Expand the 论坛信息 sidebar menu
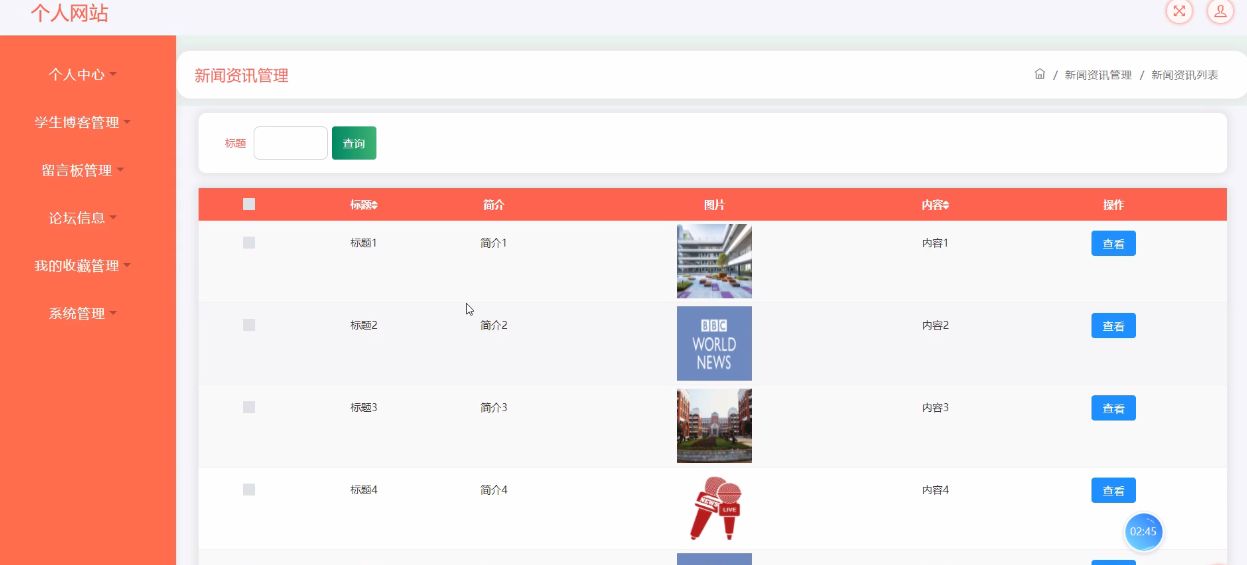 pos(83,218)
